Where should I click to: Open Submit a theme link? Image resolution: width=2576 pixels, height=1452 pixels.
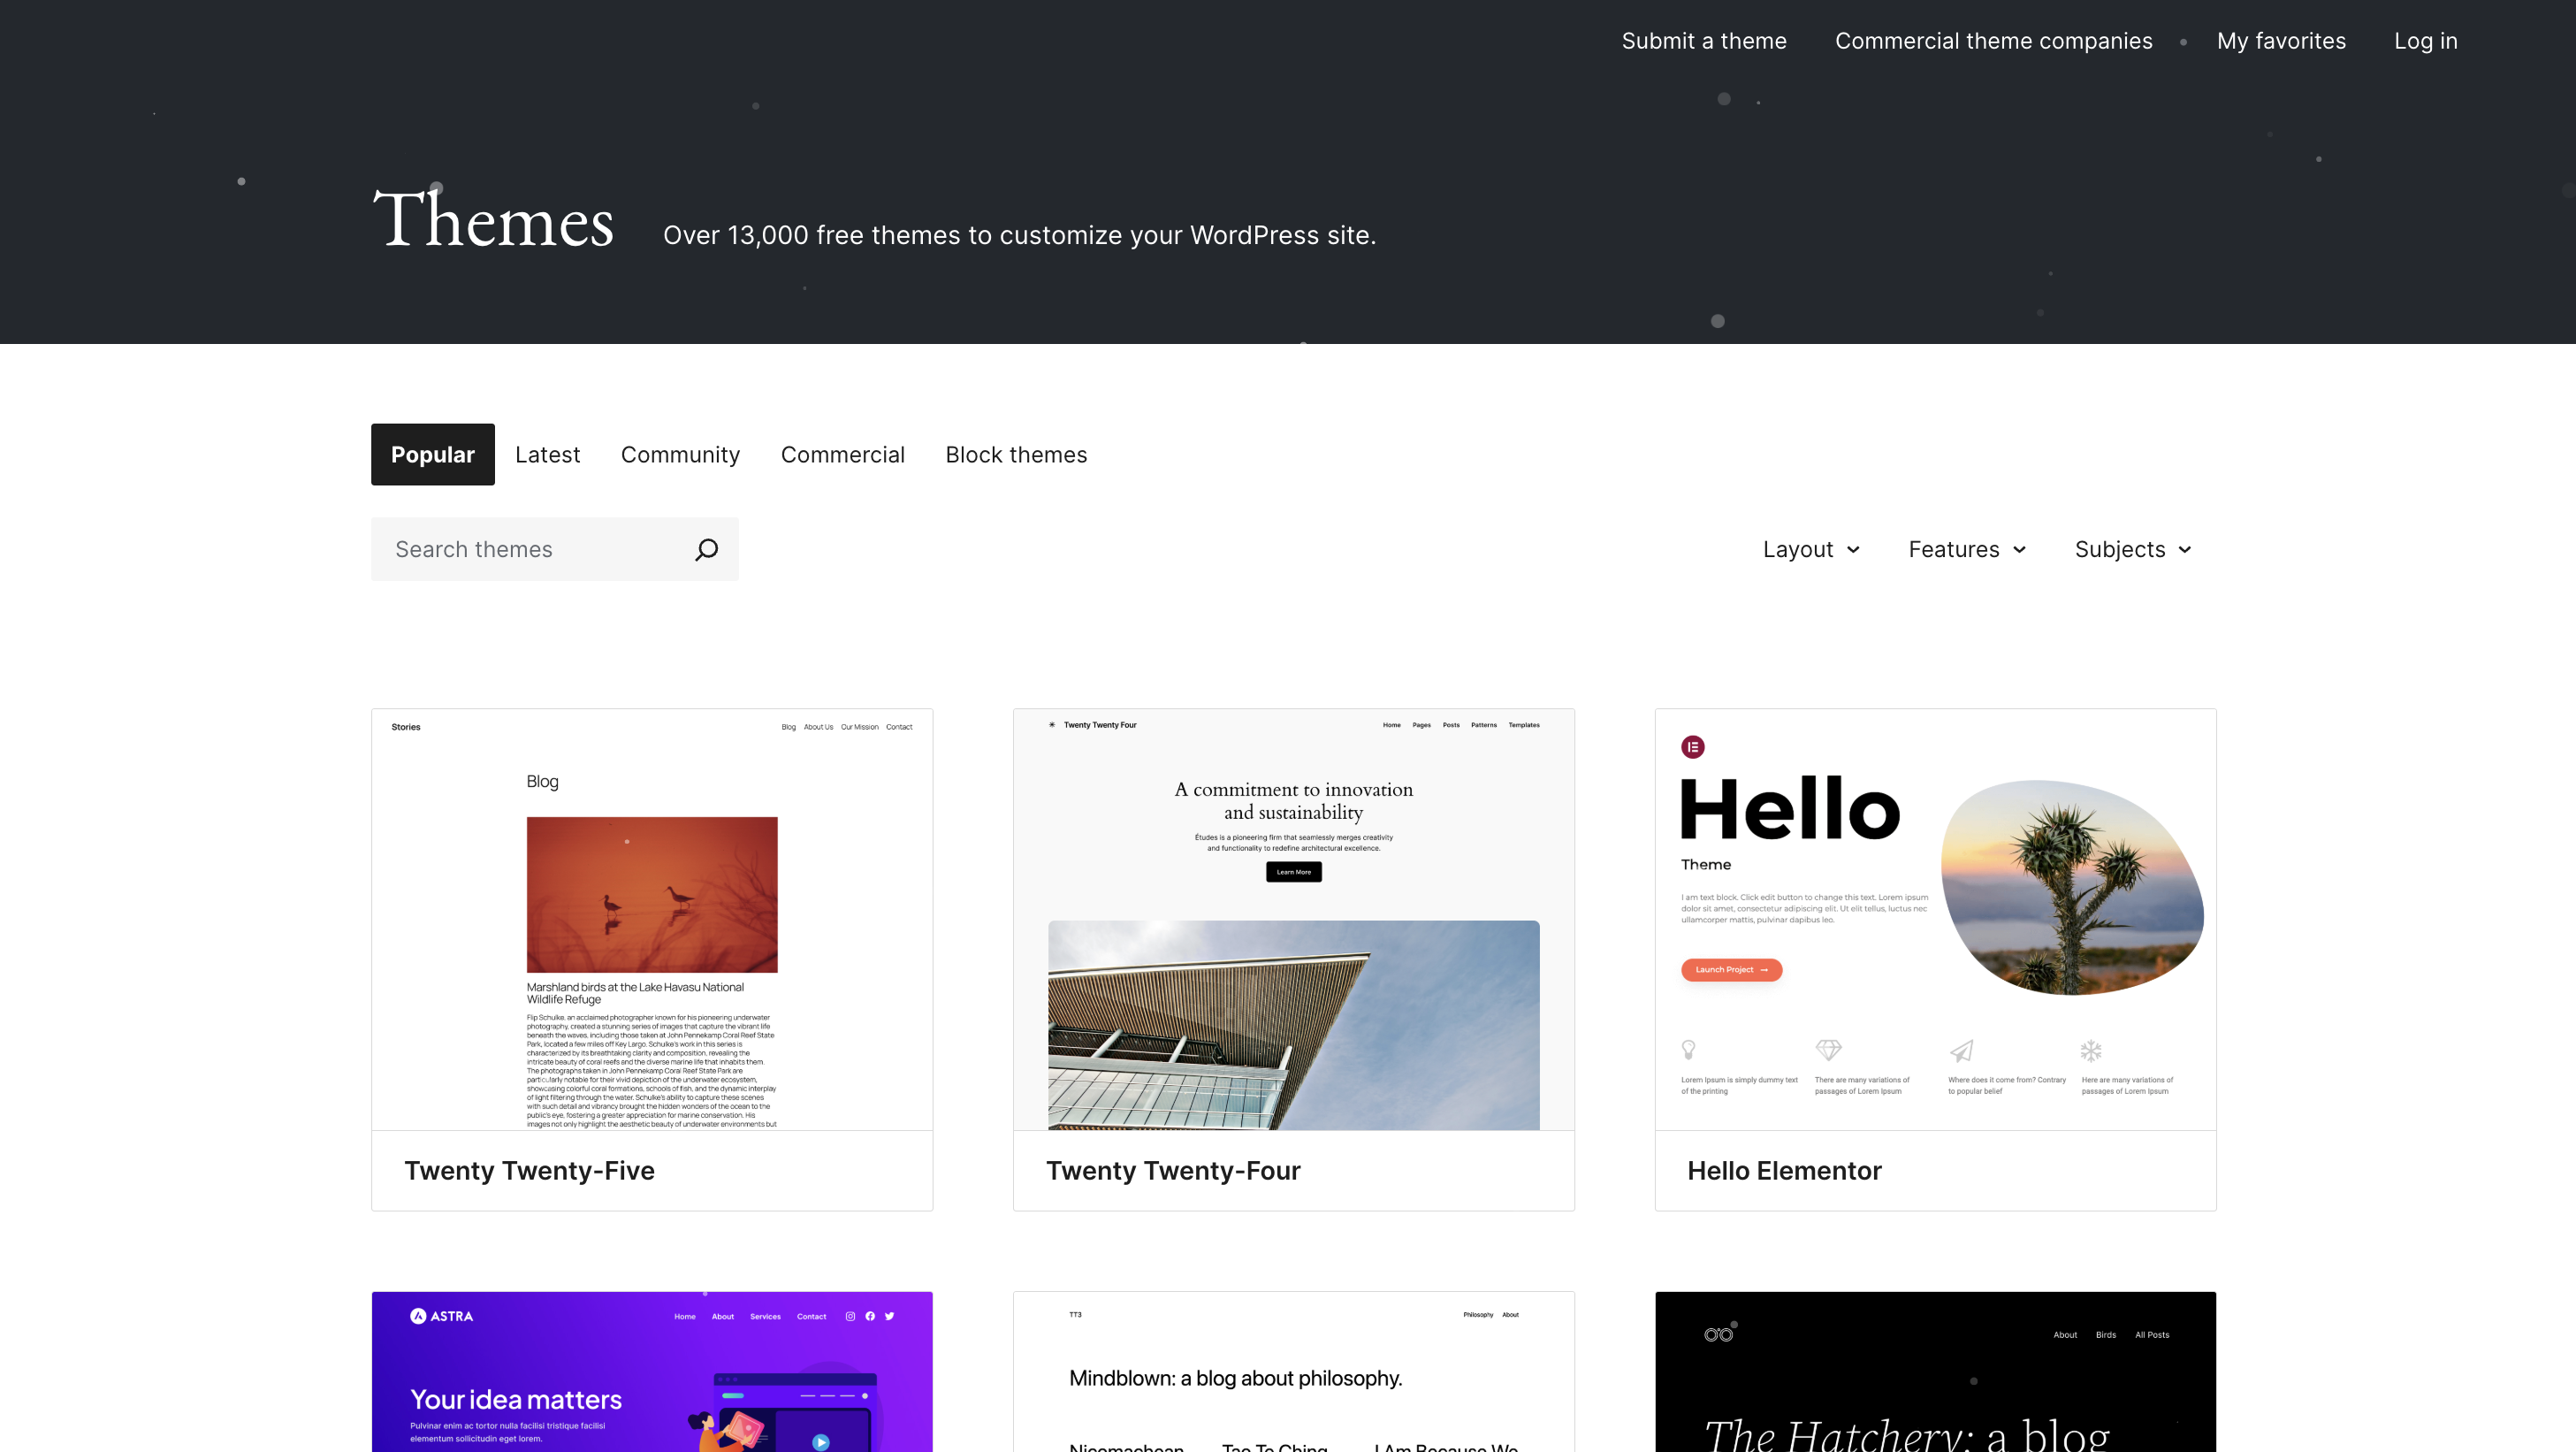pyautogui.click(x=1703, y=41)
